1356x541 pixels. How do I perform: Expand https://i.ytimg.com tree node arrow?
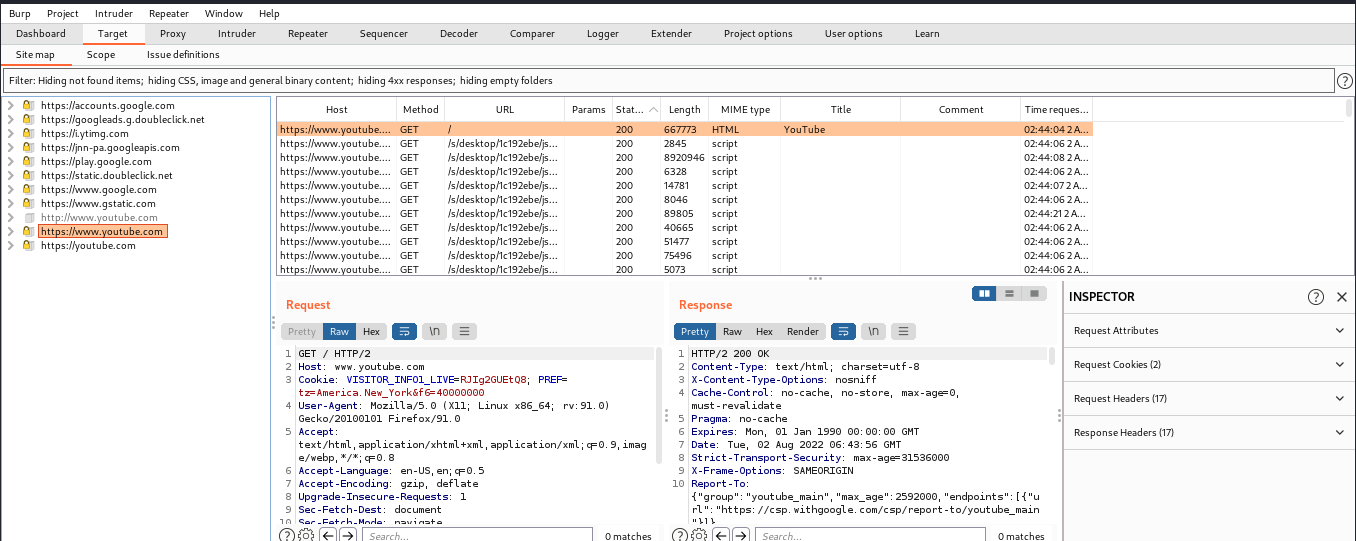pyautogui.click(x=10, y=133)
